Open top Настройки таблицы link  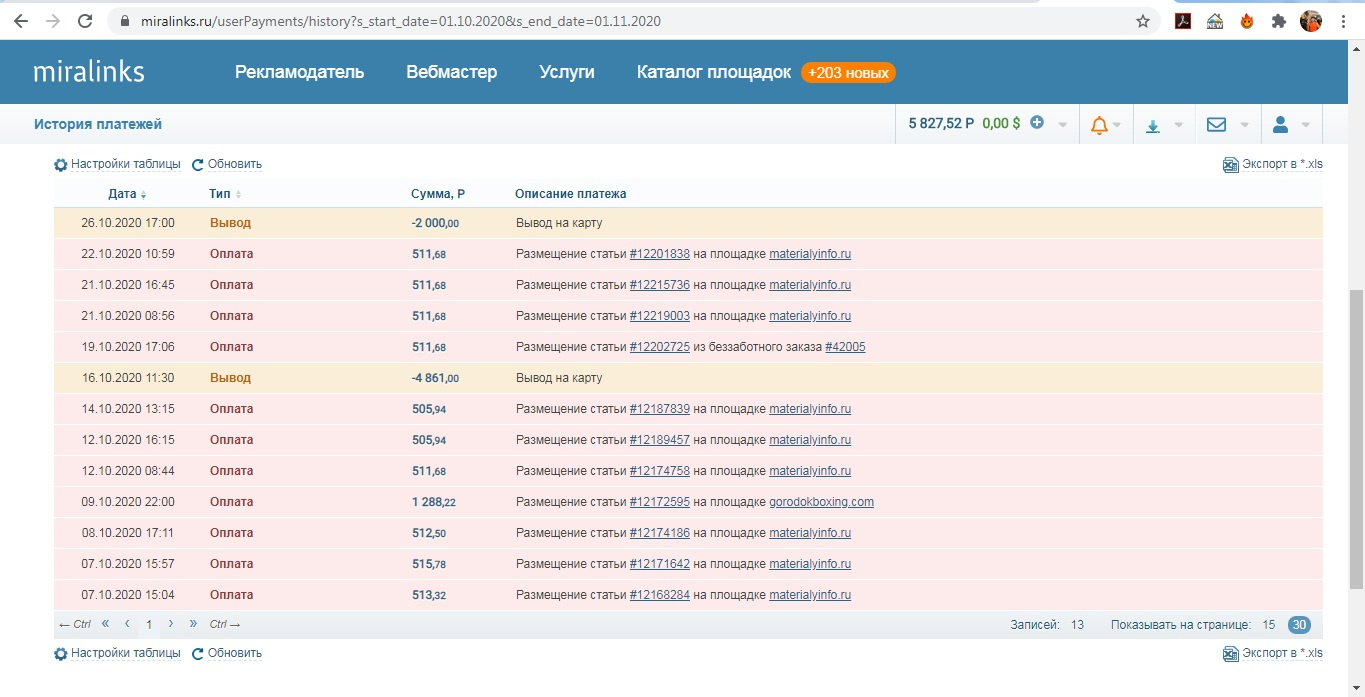tap(126, 164)
